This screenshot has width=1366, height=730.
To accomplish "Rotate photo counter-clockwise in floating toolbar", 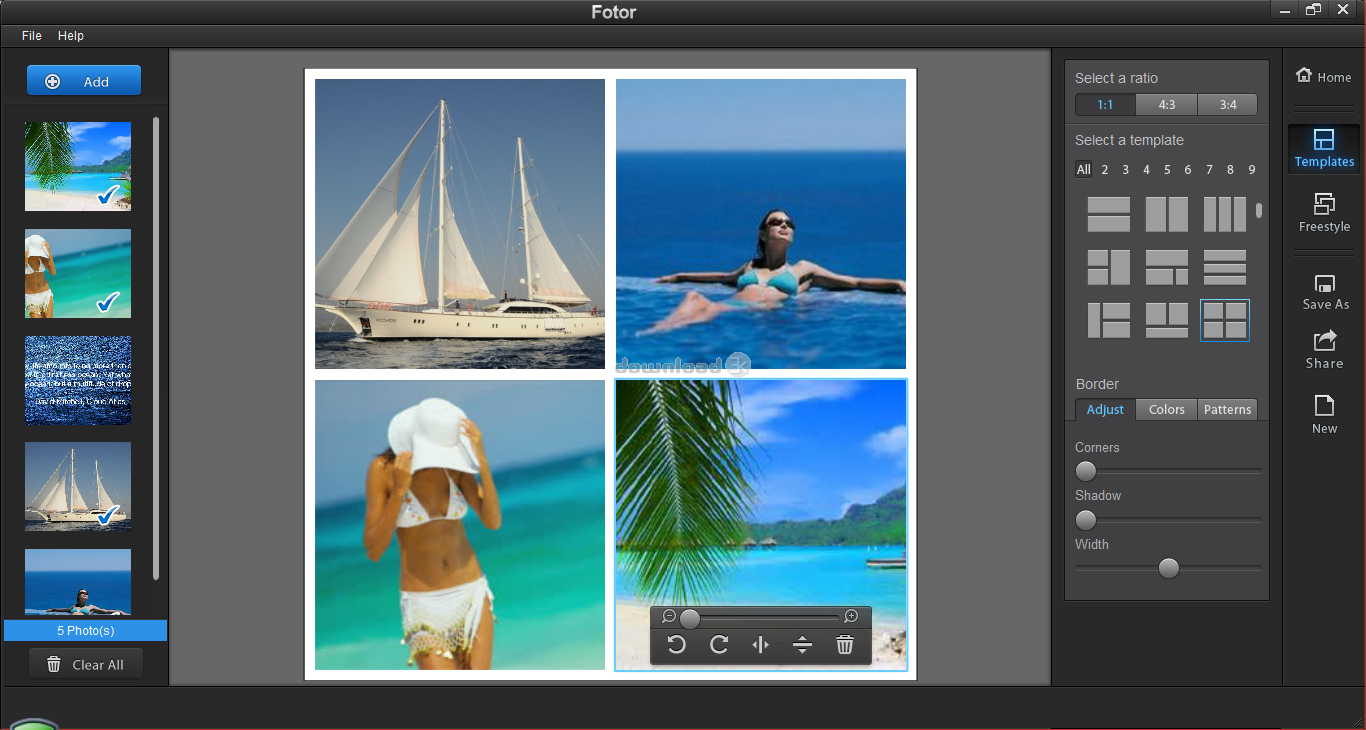I will (677, 645).
